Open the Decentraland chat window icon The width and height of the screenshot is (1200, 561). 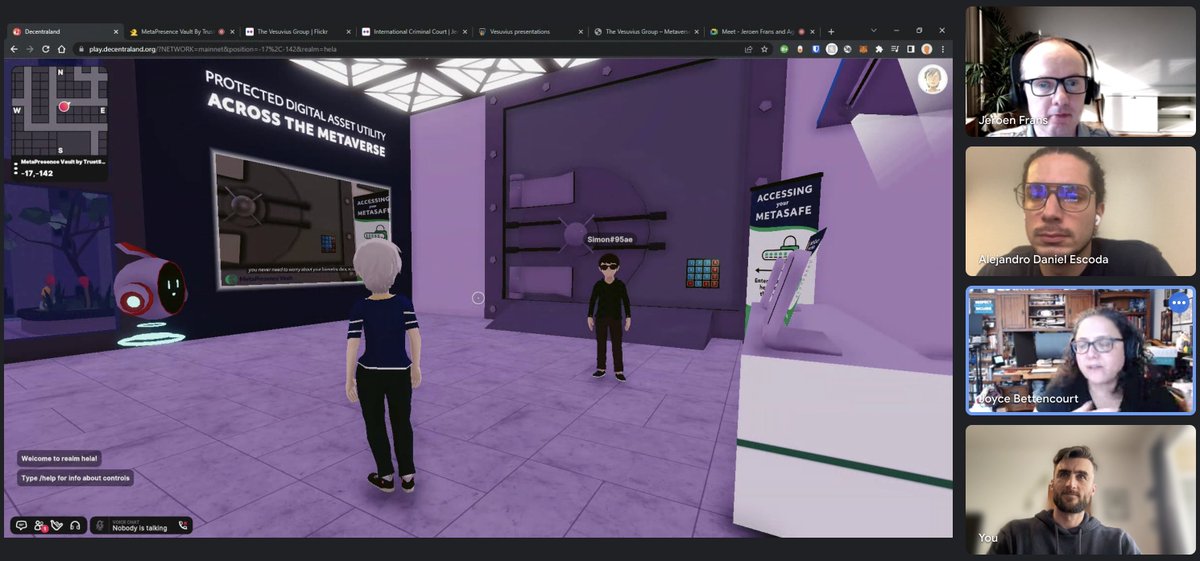pyautogui.click(x=21, y=525)
